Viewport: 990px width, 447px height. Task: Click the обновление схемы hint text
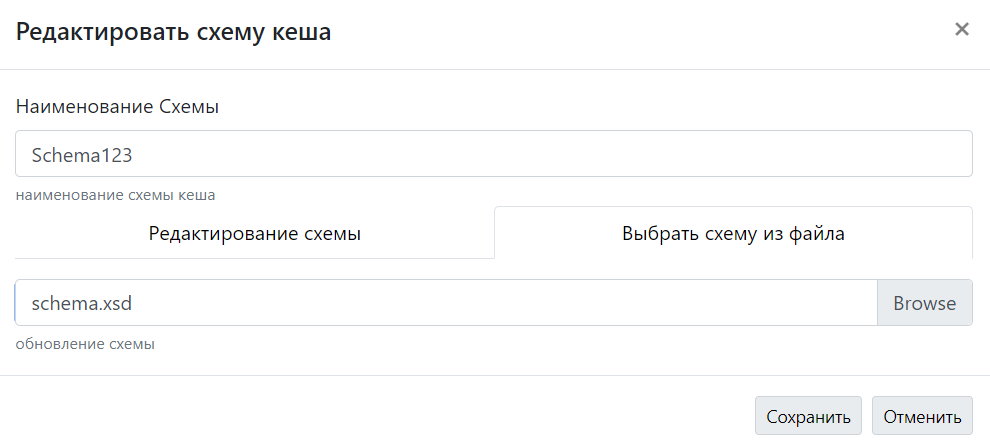click(x=86, y=345)
